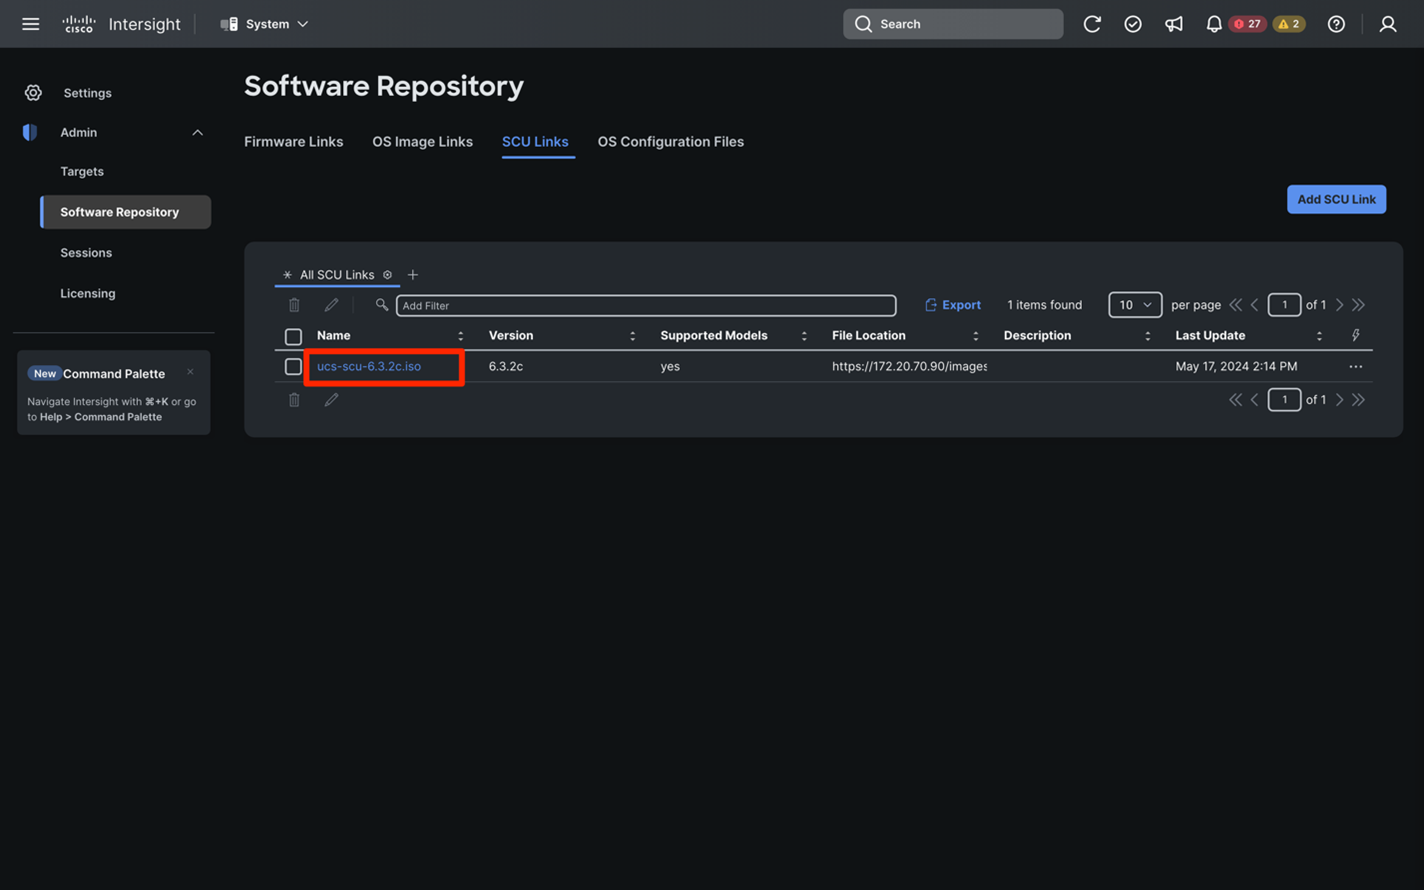Open the All SCU Links view settings icon

(x=387, y=275)
